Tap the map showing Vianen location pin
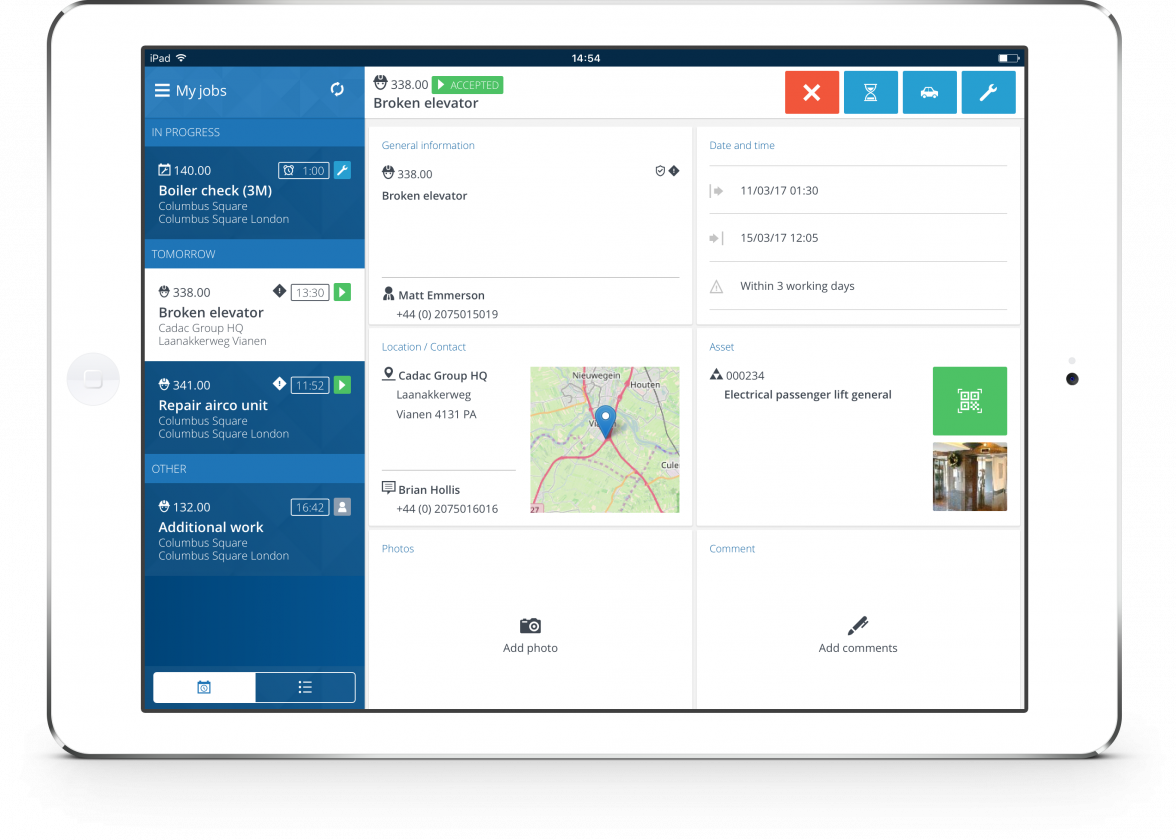Screen dimensions: 1176x840 (x=604, y=440)
